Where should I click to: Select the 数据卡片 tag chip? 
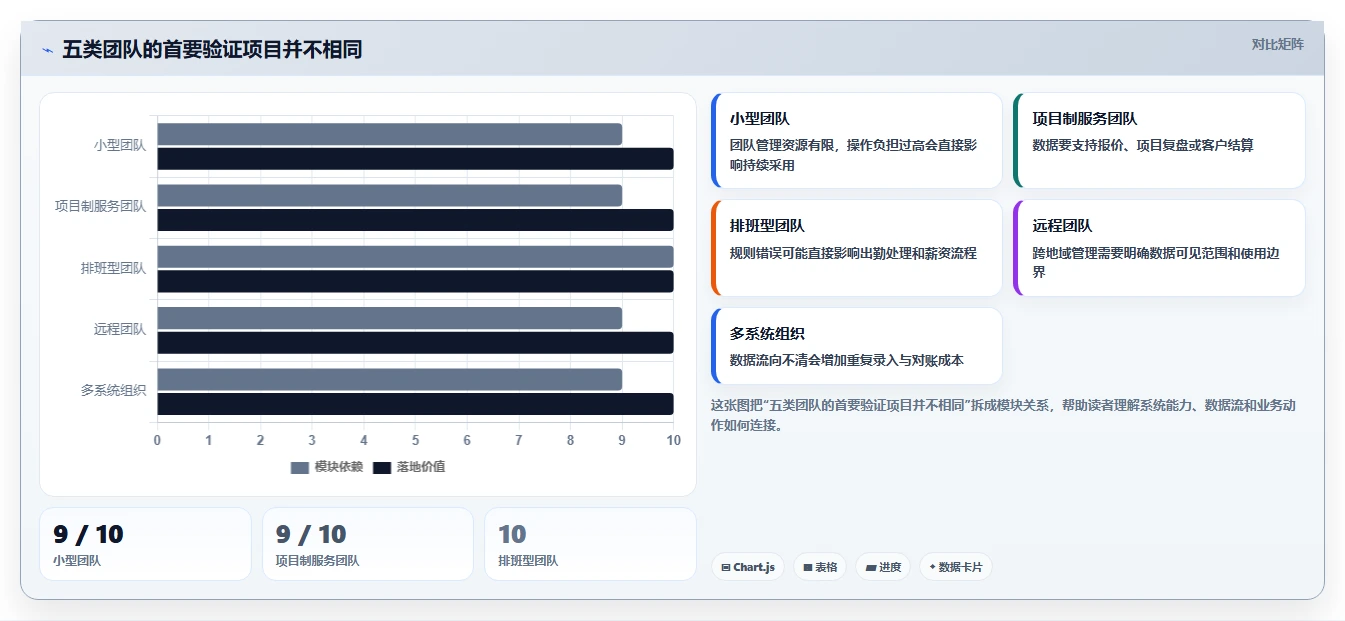[x=955, y=567]
